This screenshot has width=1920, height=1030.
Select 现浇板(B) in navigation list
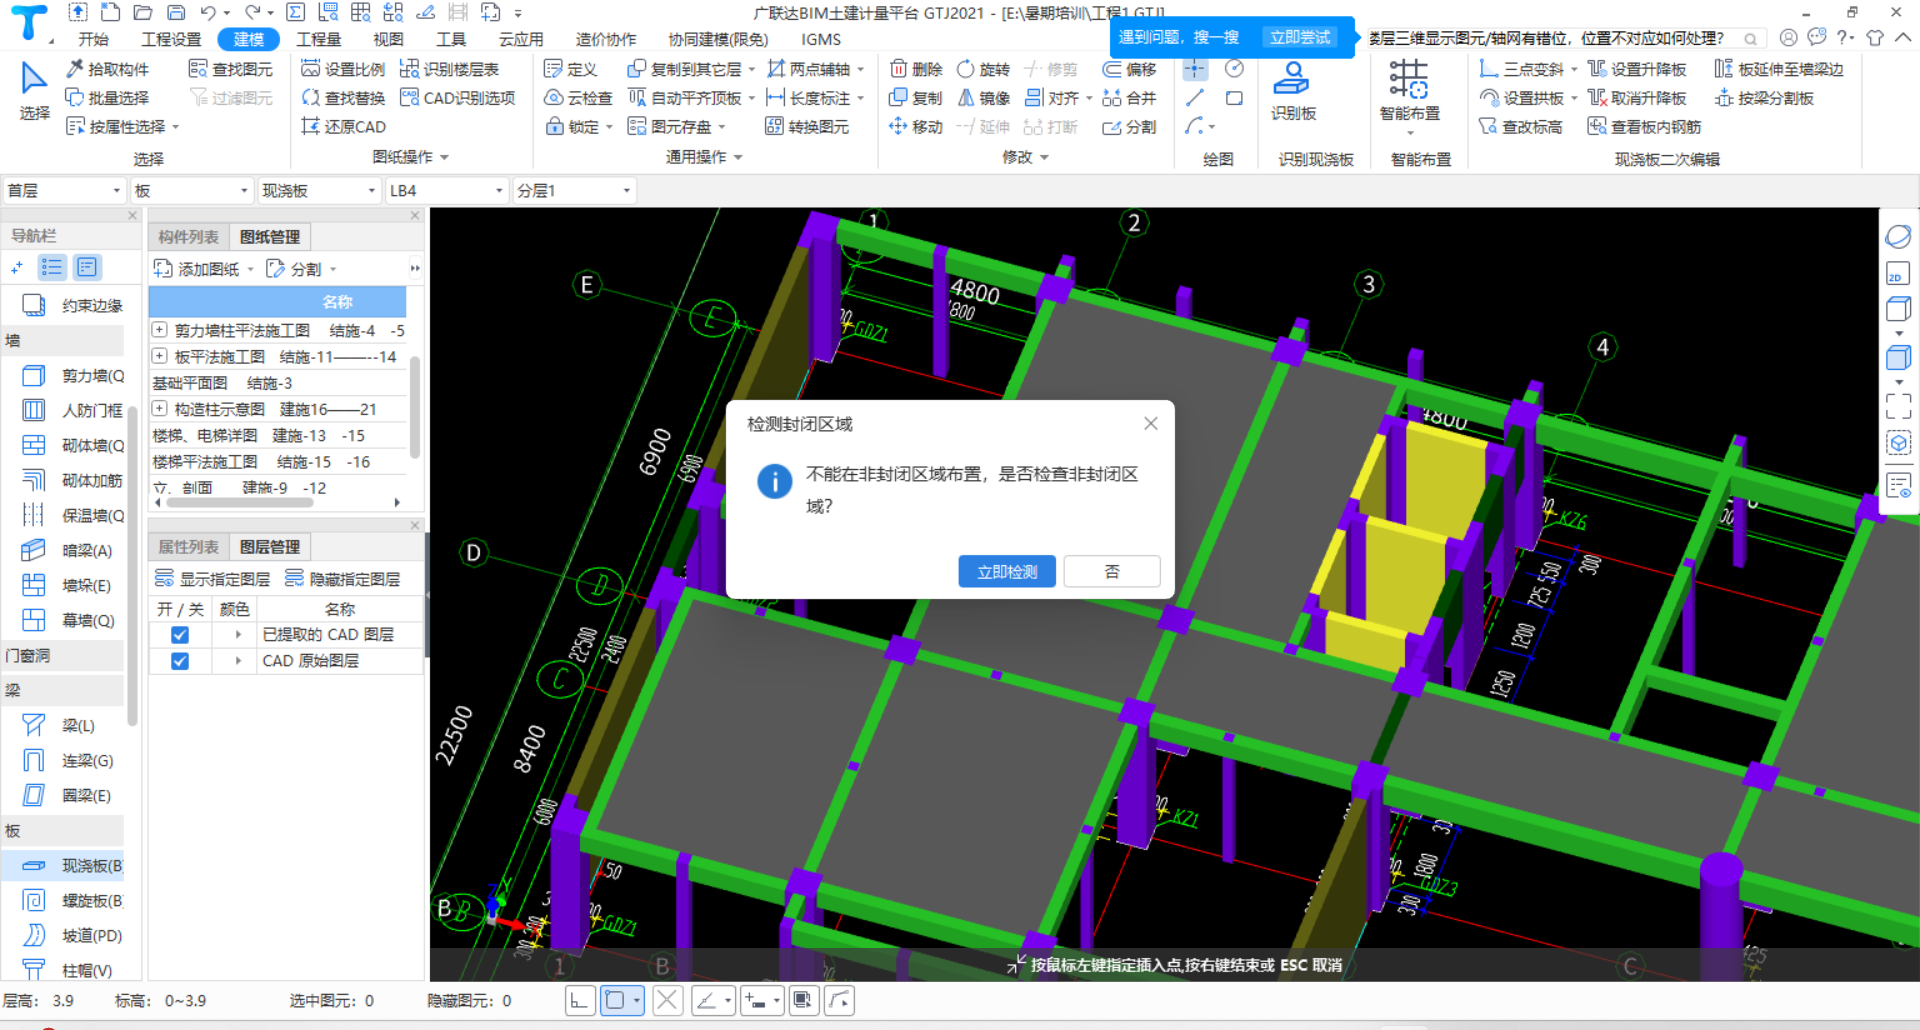(x=72, y=866)
